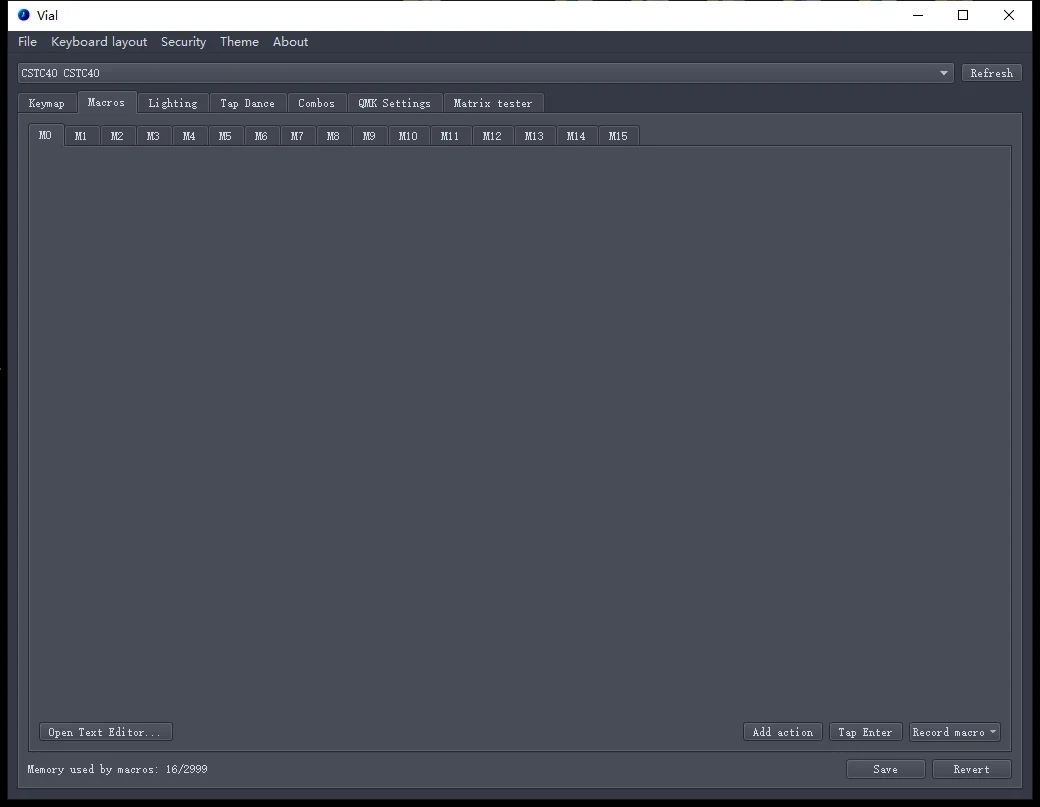Open the Keyboard layout menu
Image resolution: width=1040 pixels, height=807 pixels.
pyautogui.click(x=99, y=42)
